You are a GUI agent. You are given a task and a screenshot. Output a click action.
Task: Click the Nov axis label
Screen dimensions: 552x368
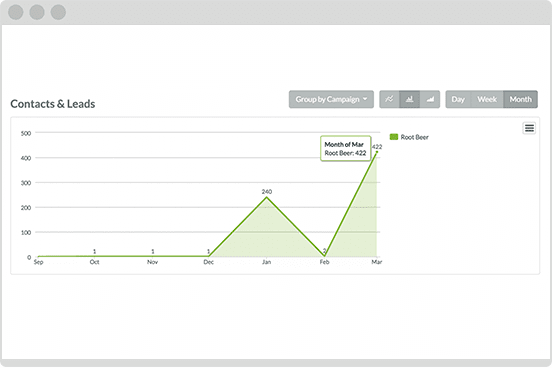pos(152,262)
